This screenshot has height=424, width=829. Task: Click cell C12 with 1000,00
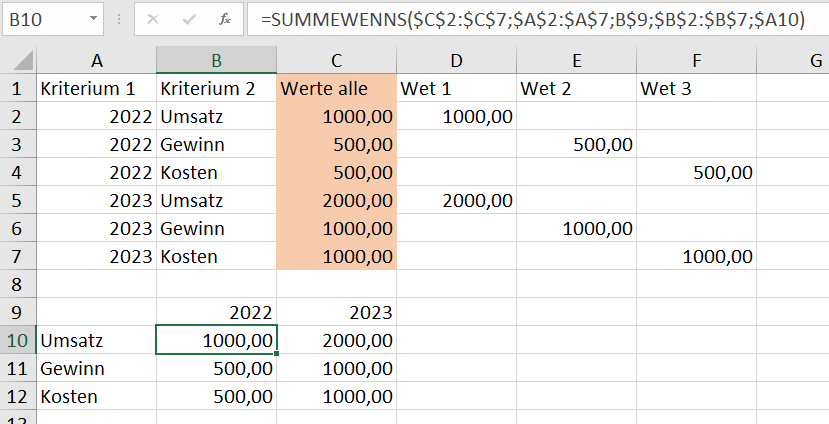[337, 397]
